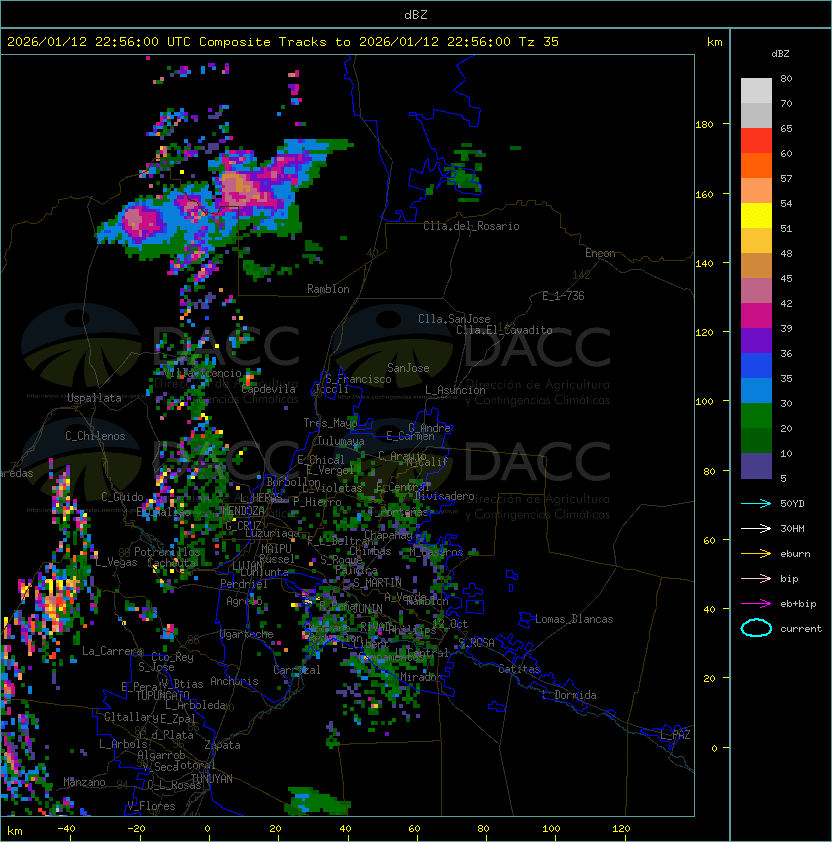Select the red 60-65 dBZ swatch
832x842 pixels.
click(x=756, y=141)
